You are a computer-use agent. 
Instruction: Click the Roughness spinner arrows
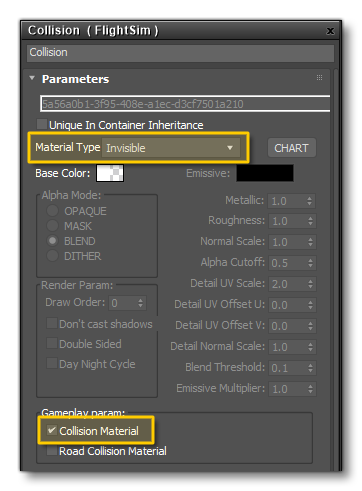coord(310,221)
